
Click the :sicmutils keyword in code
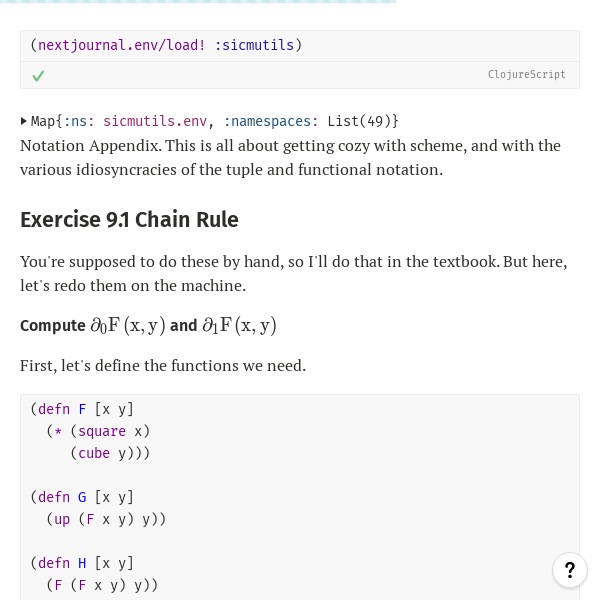click(254, 45)
